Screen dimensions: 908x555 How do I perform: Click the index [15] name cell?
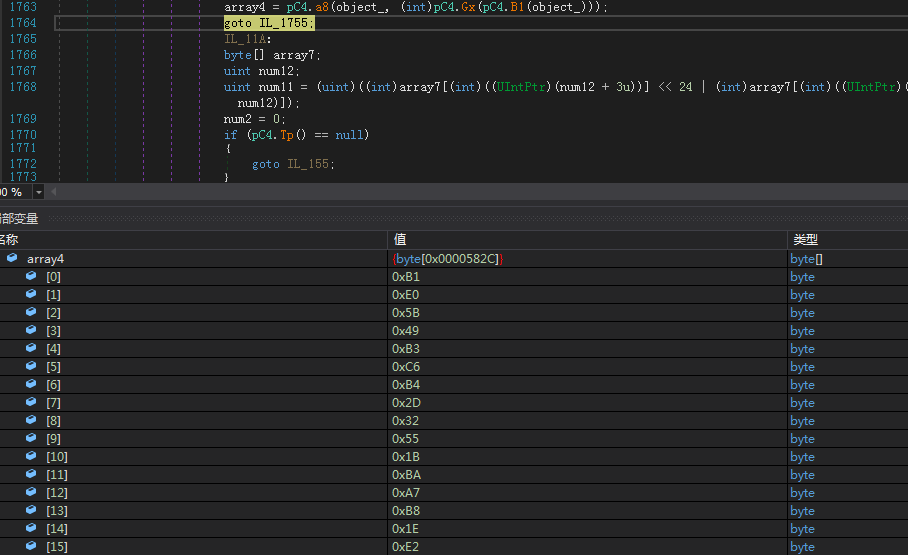tap(57, 546)
